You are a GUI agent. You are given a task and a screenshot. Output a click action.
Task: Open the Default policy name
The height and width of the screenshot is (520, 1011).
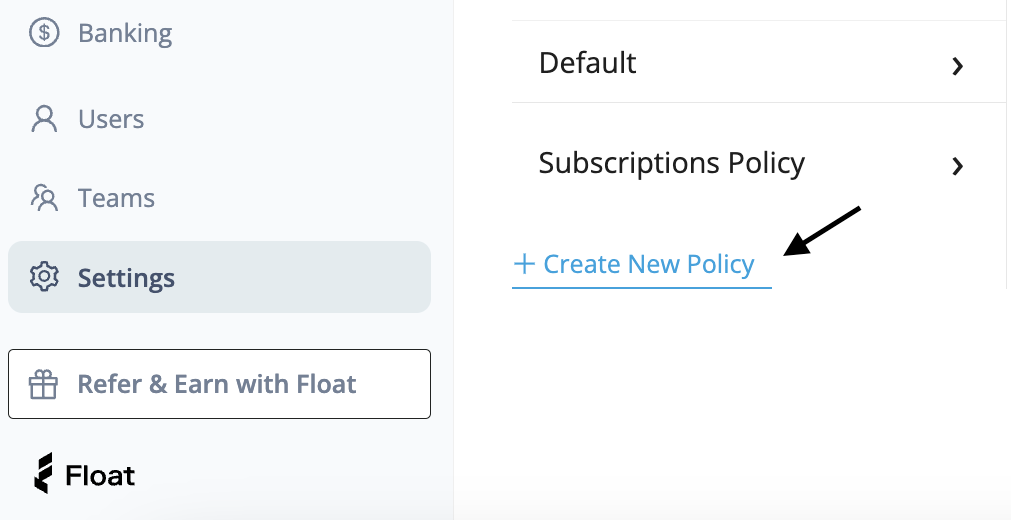click(x=587, y=63)
